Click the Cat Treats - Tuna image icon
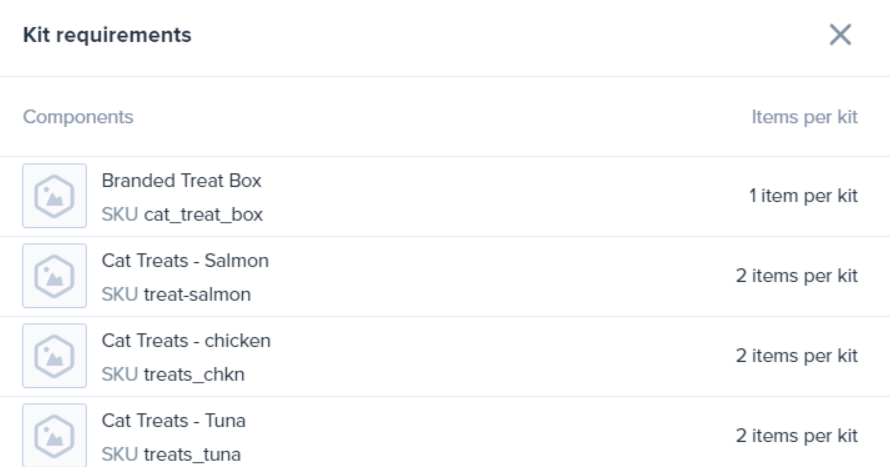890x467 pixels. pyautogui.click(x=54, y=435)
